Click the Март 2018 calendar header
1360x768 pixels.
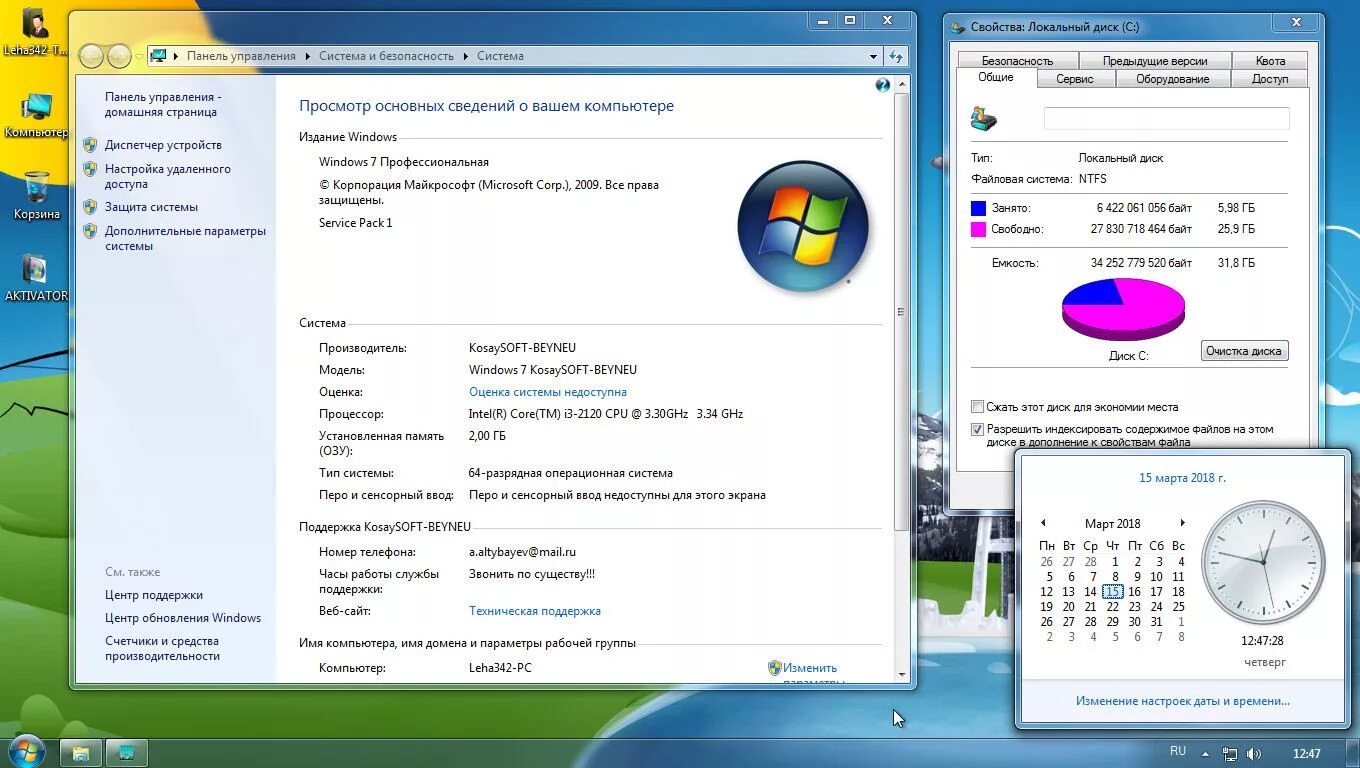pos(1112,524)
